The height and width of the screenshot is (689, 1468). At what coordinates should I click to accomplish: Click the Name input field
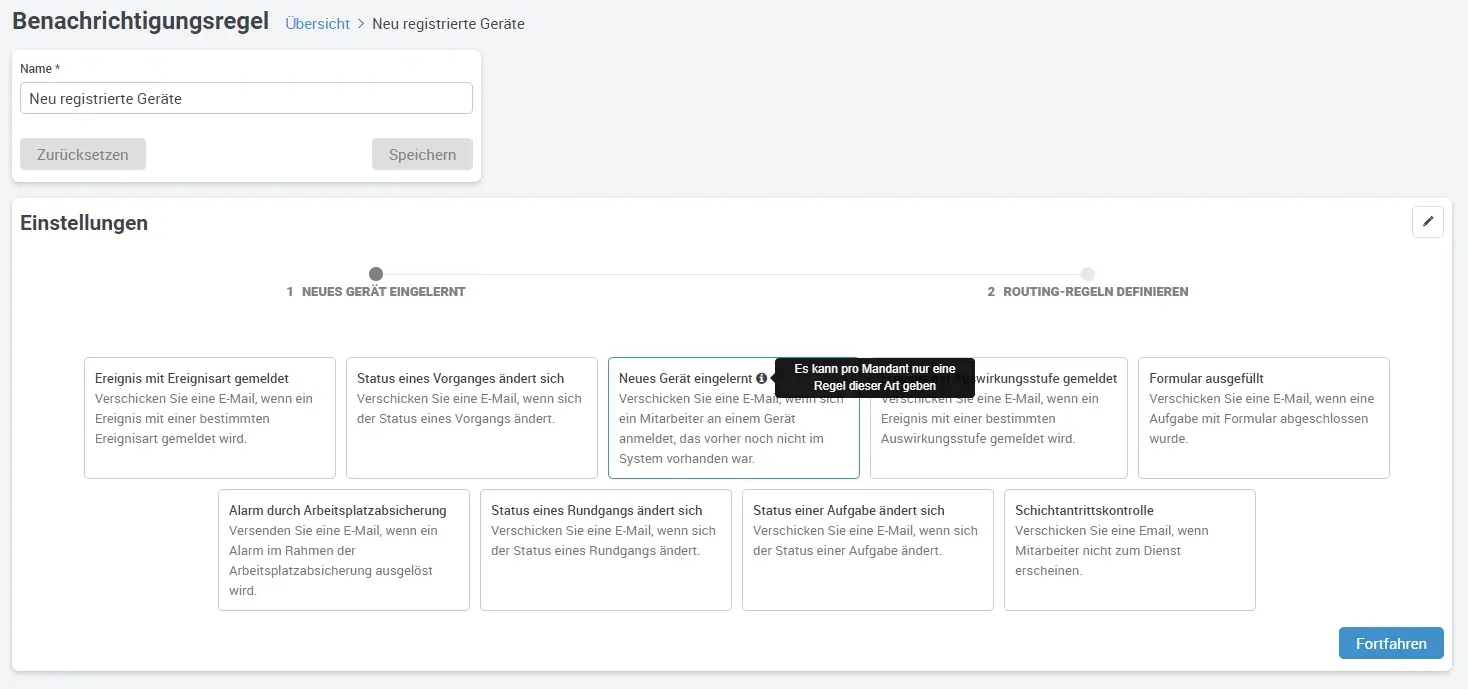point(246,98)
